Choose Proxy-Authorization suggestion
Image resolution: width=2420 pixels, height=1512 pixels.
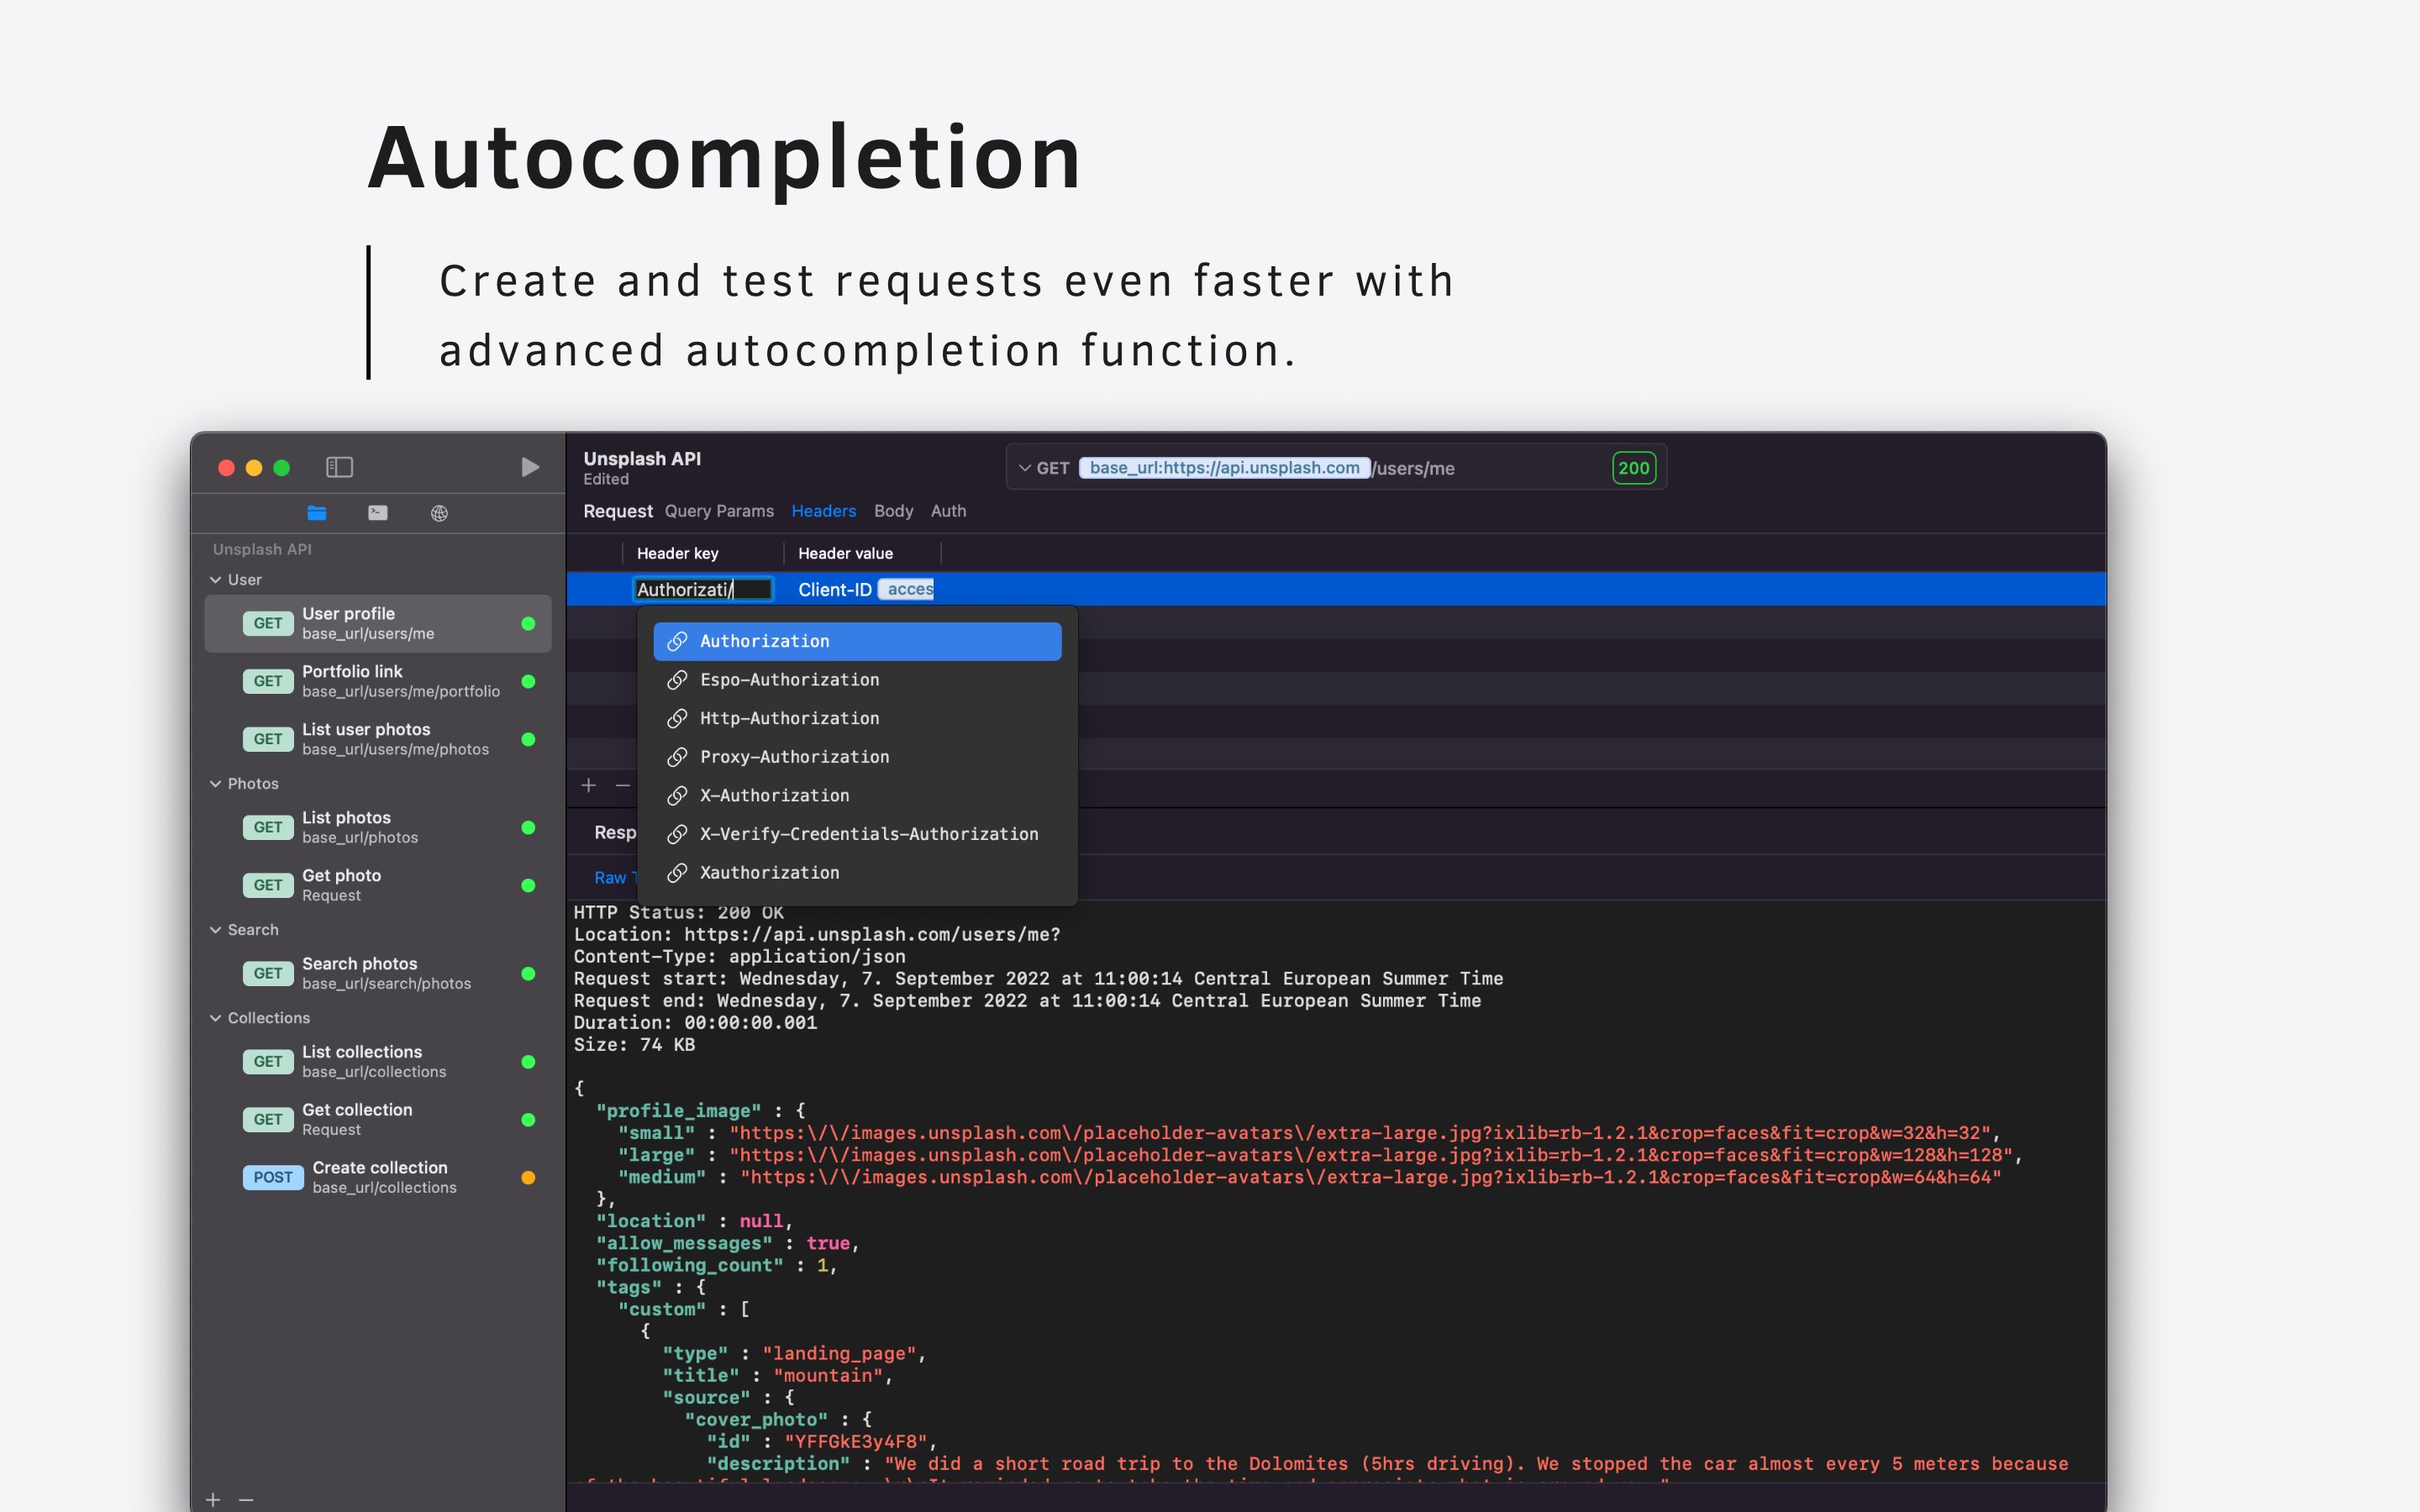click(857, 757)
